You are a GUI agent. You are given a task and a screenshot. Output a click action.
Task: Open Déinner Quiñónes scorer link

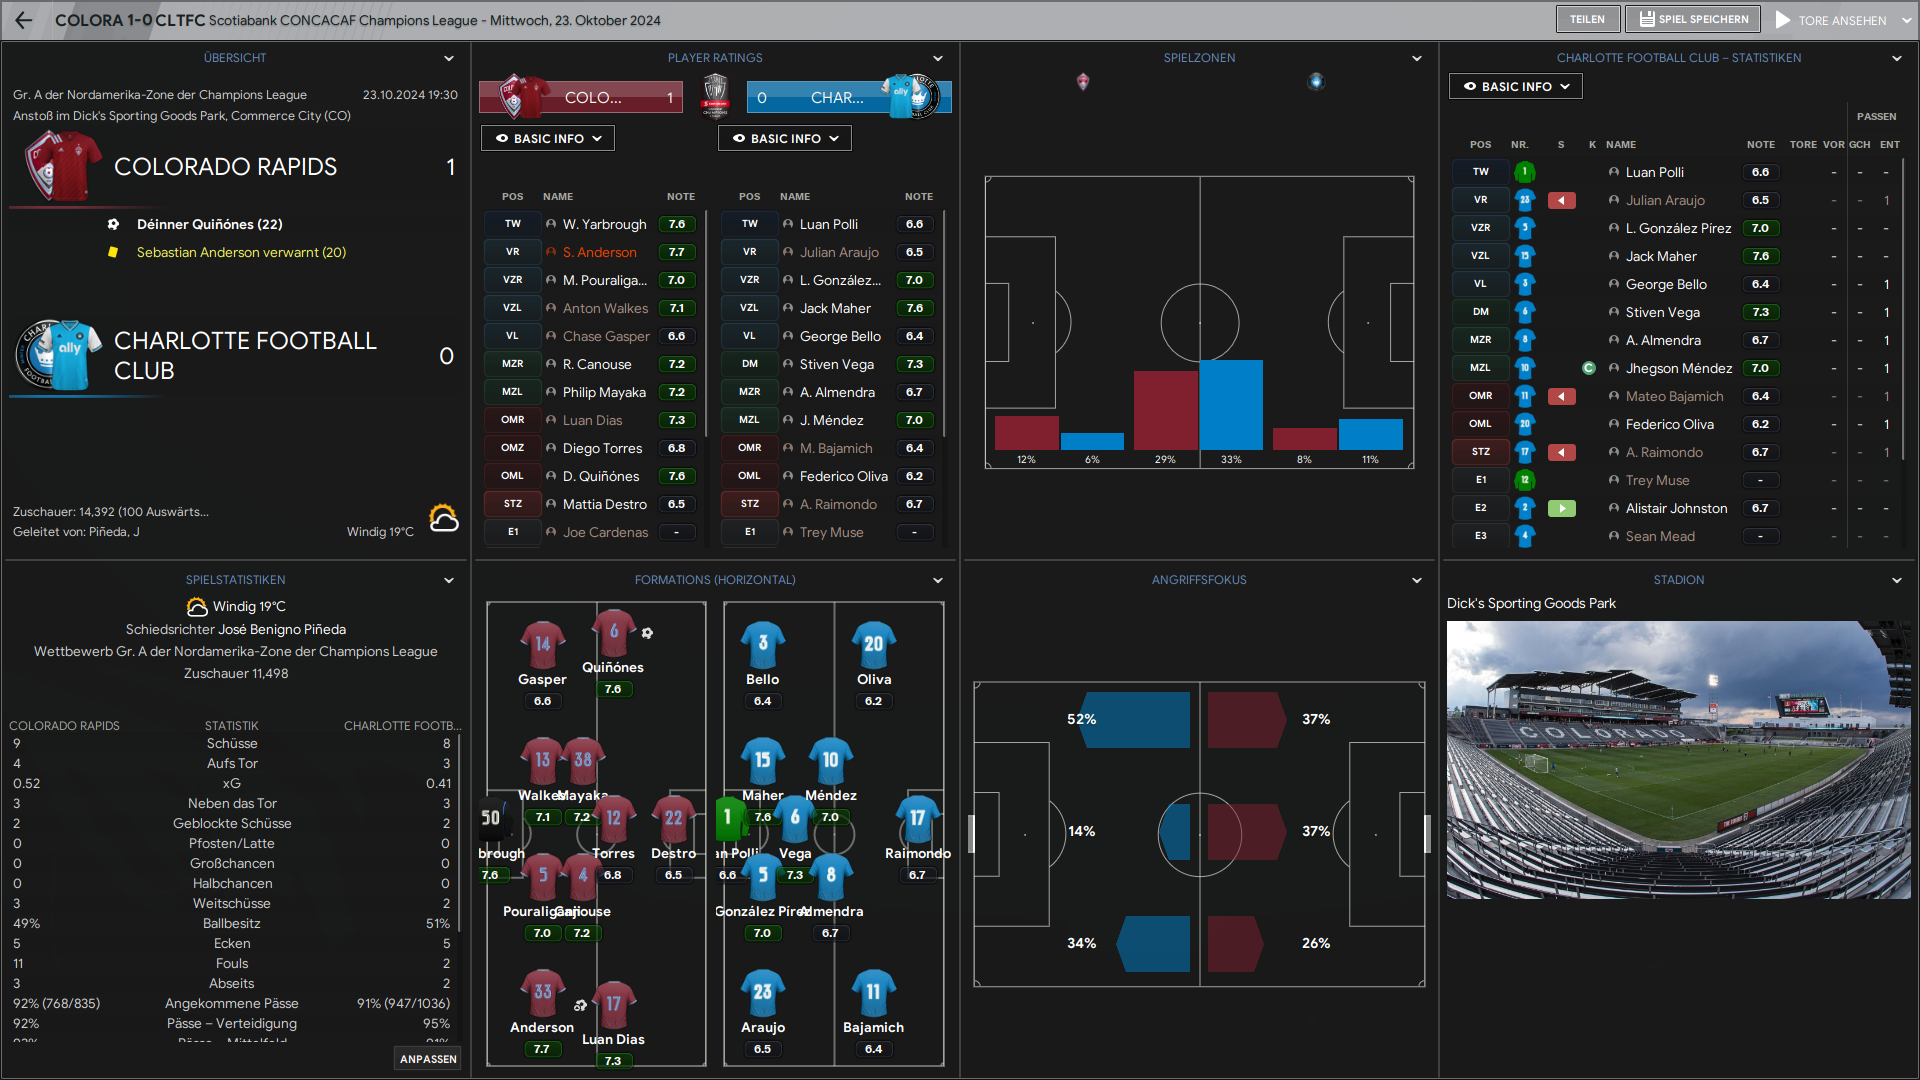[x=210, y=225]
